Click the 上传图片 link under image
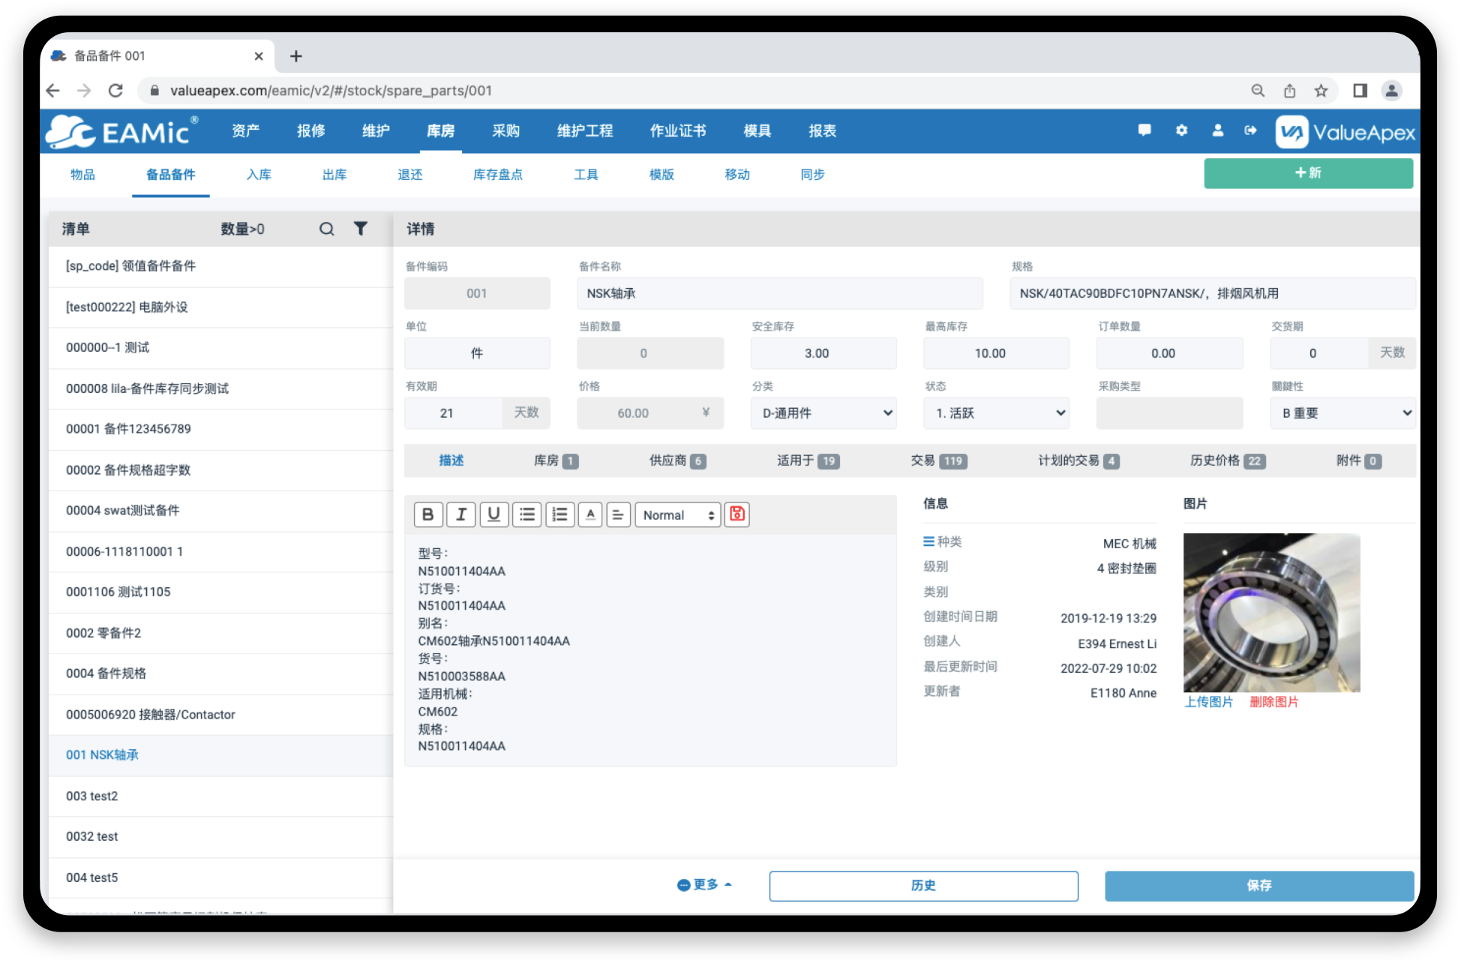This screenshot has height=963, width=1461. pos(1208,702)
